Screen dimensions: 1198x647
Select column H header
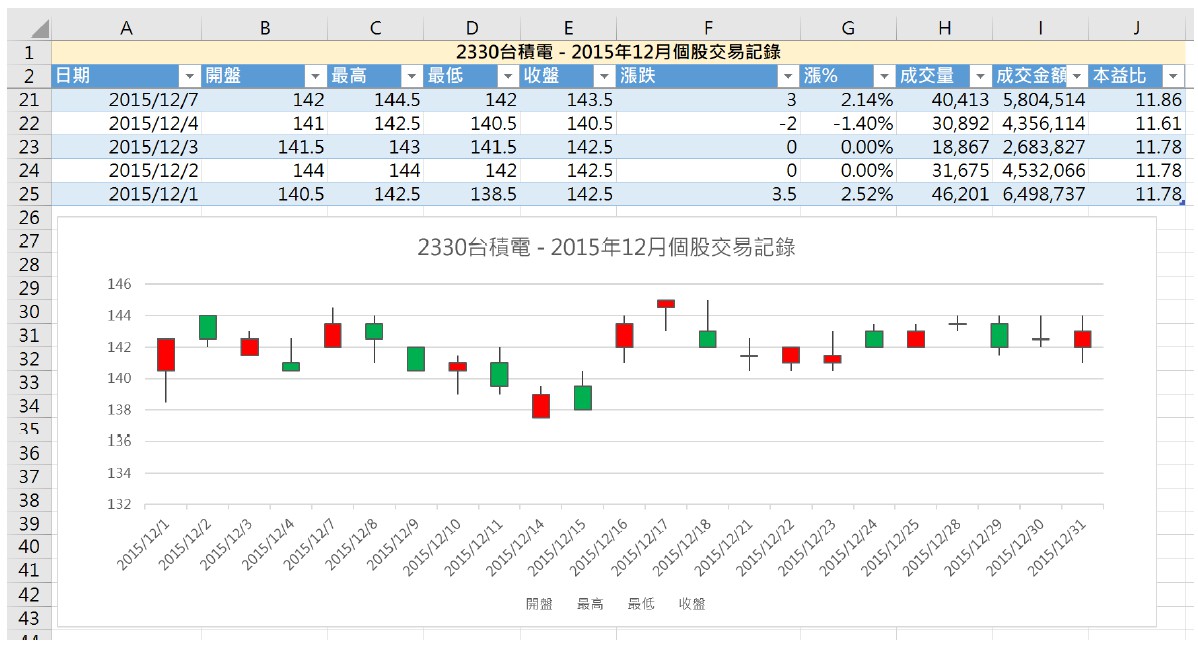[944, 28]
